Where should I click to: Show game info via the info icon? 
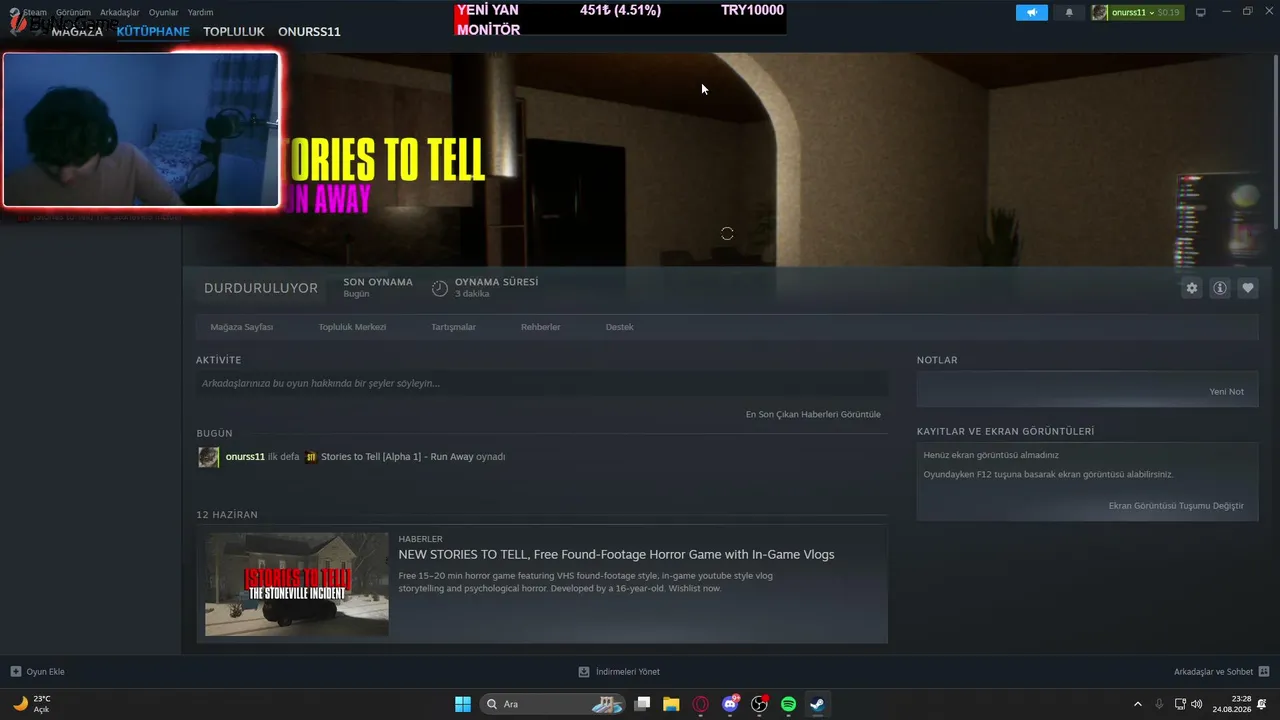click(1220, 288)
